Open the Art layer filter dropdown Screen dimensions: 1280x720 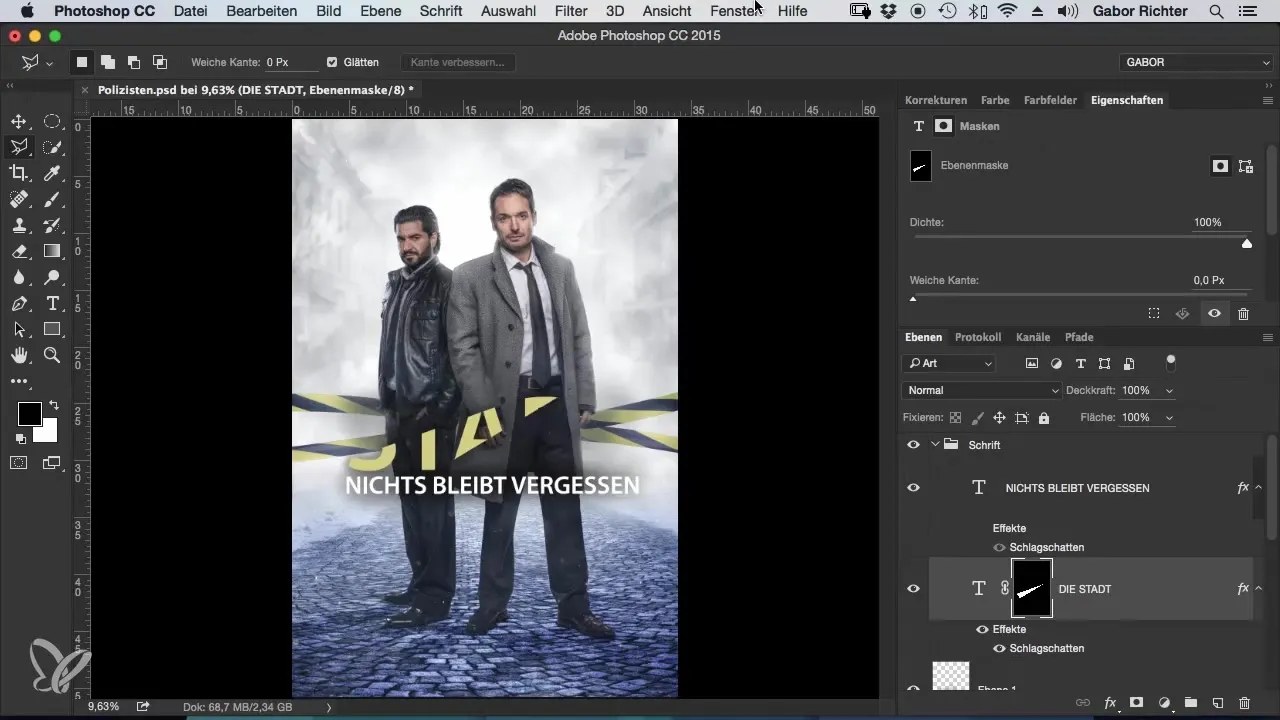(949, 363)
